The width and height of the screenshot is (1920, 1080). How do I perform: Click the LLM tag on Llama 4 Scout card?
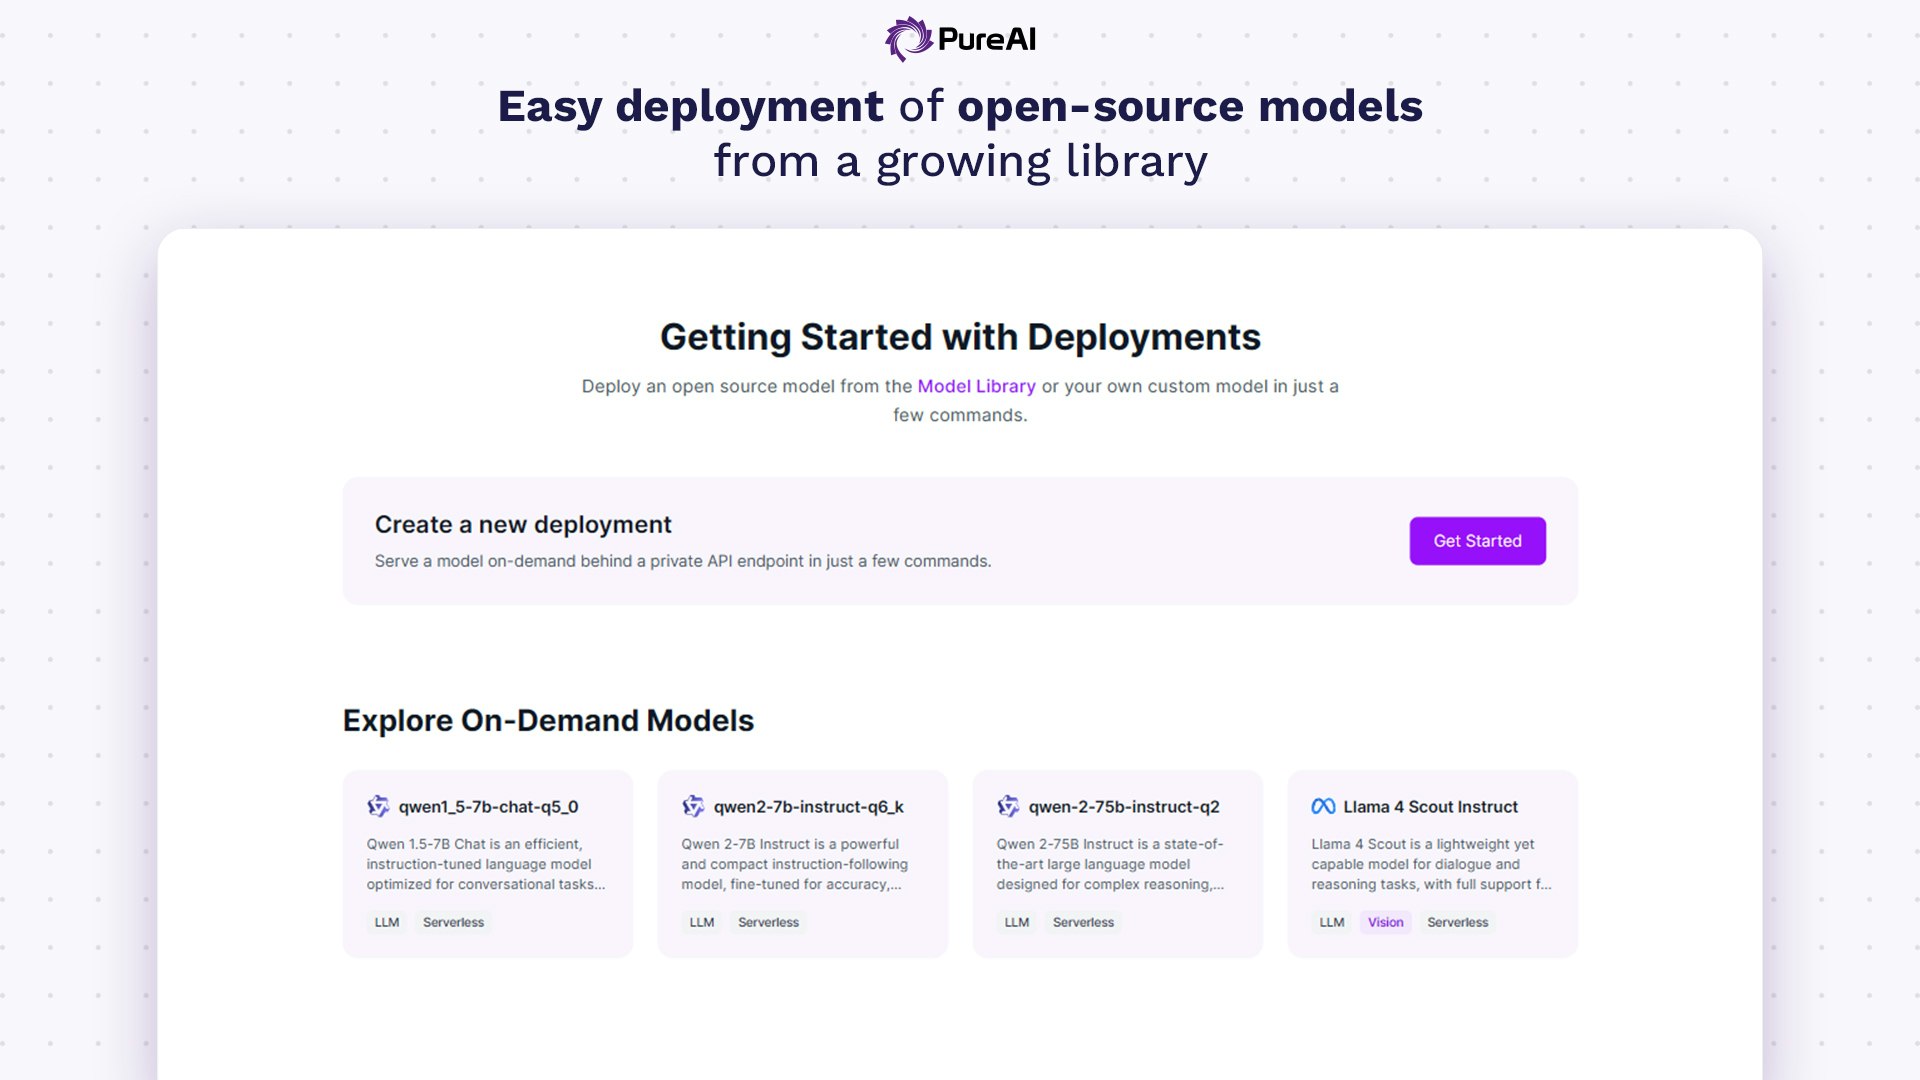click(x=1332, y=922)
